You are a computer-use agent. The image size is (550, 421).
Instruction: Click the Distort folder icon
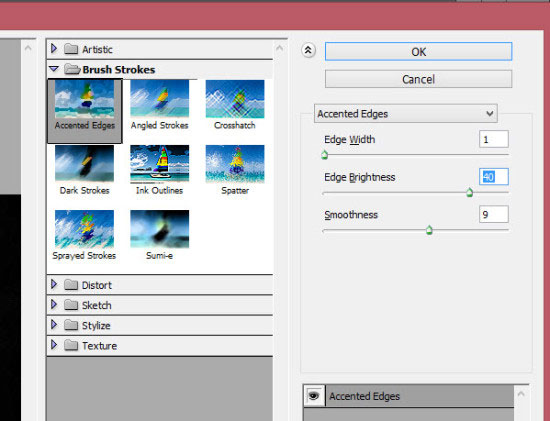(71, 285)
